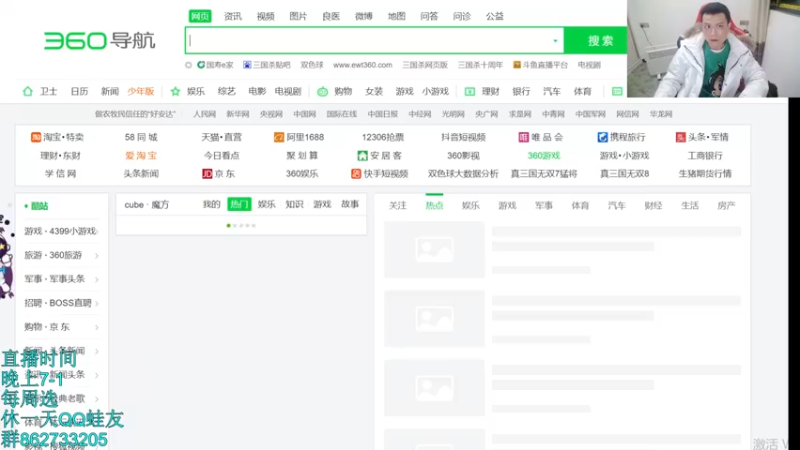Image resolution: width=800 pixels, height=450 pixels.
Task: Open the 人民网 news site link
Action: coord(204,114)
